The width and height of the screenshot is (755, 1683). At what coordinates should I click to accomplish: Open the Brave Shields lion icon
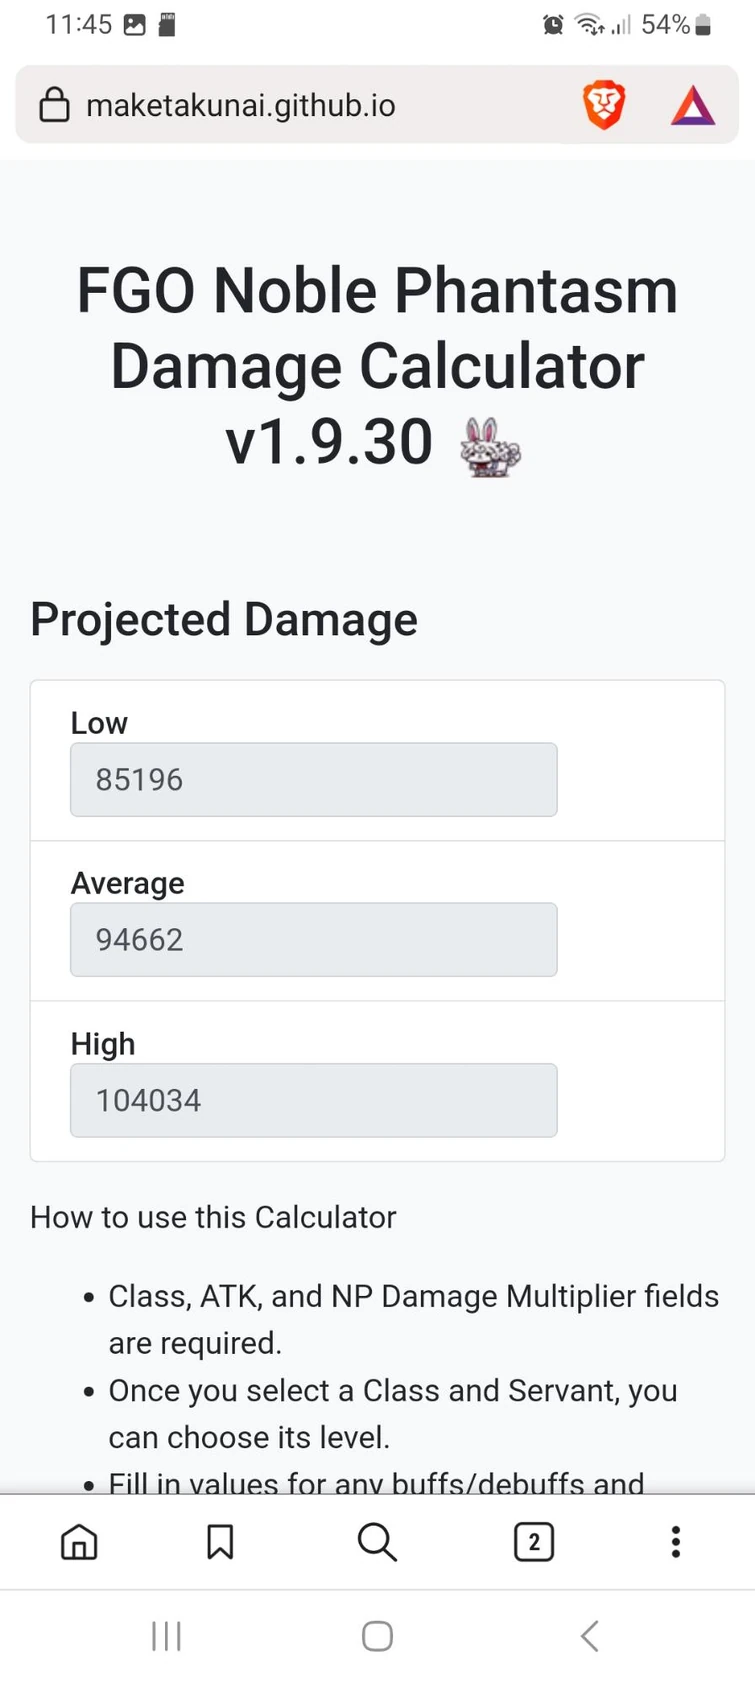point(604,104)
